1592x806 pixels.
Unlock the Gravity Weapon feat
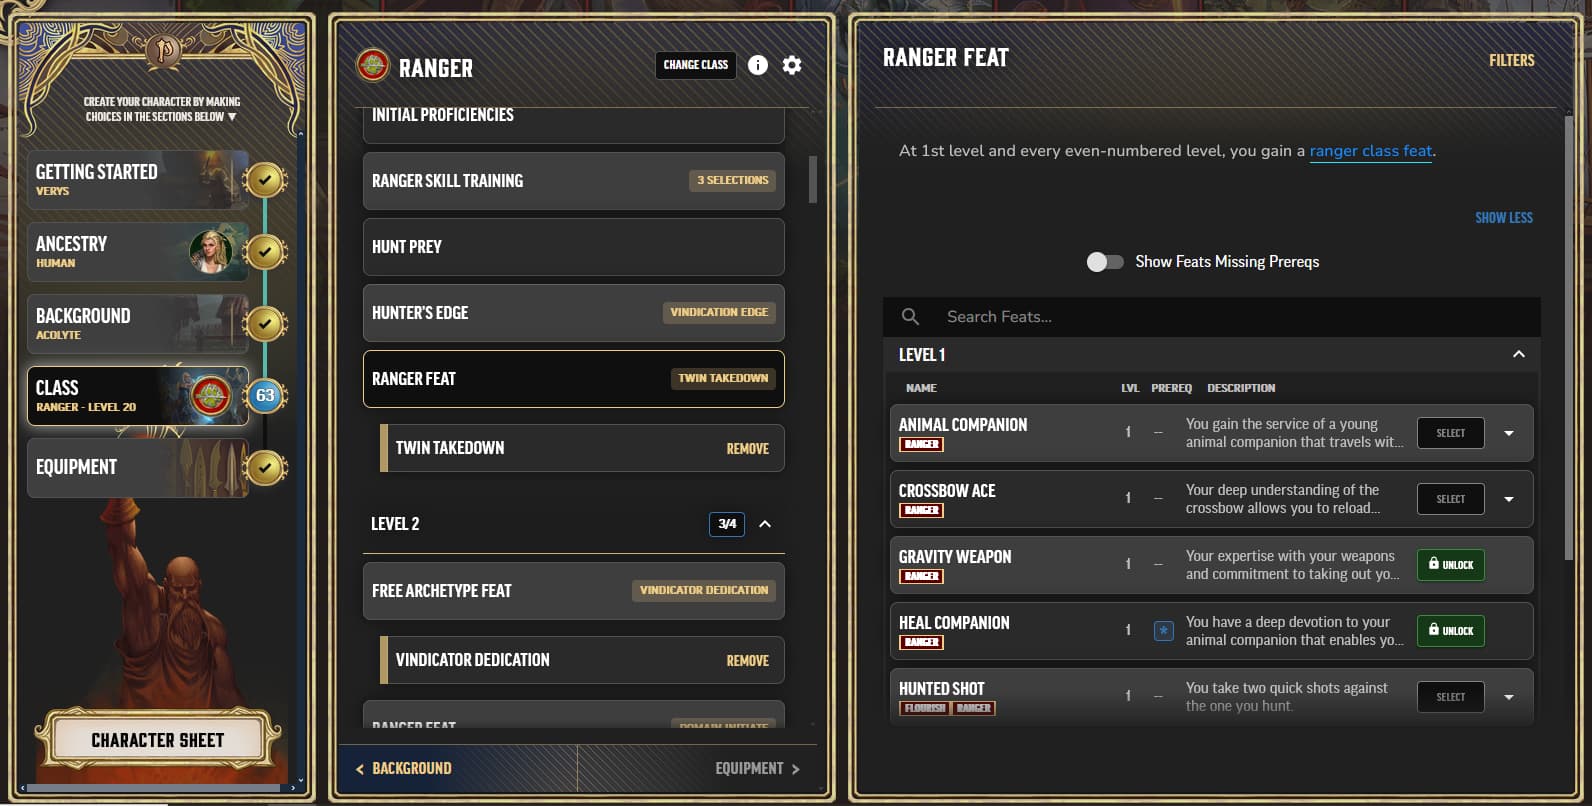[x=1450, y=565]
